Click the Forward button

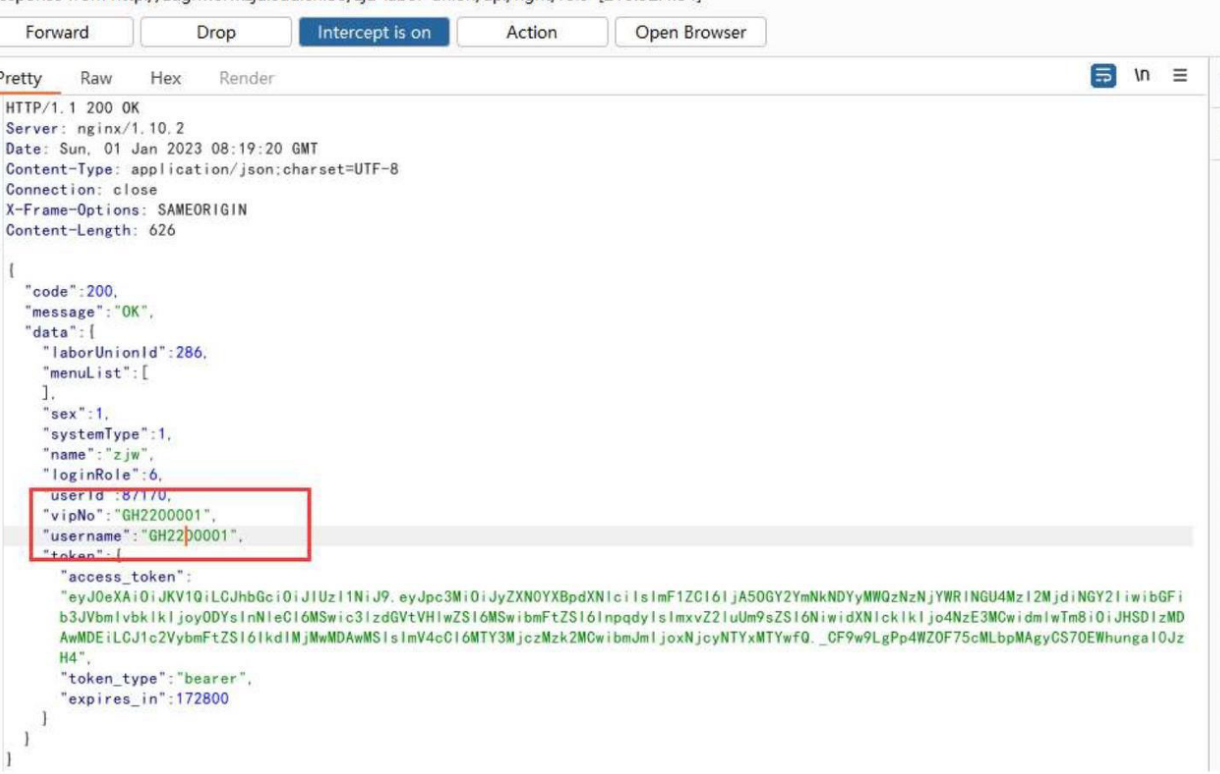pos(57,32)
